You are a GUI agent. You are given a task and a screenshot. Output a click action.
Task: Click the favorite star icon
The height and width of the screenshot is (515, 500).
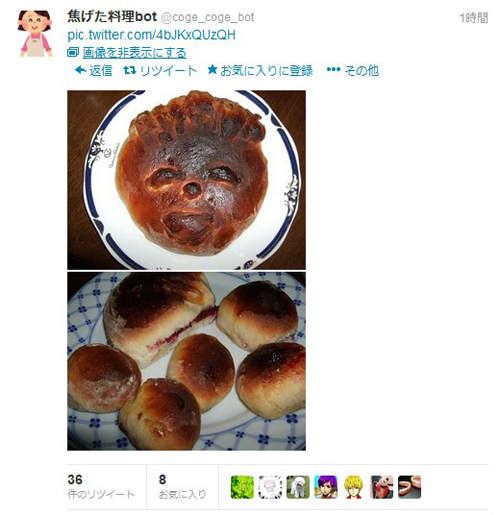coord(212,70)
